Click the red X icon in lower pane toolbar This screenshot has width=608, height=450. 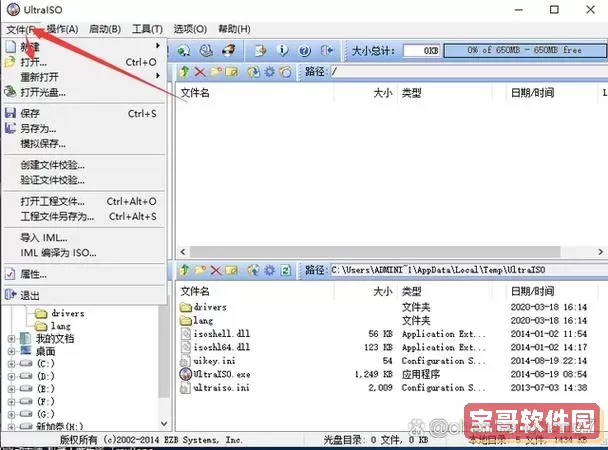[x=214, y=270]
